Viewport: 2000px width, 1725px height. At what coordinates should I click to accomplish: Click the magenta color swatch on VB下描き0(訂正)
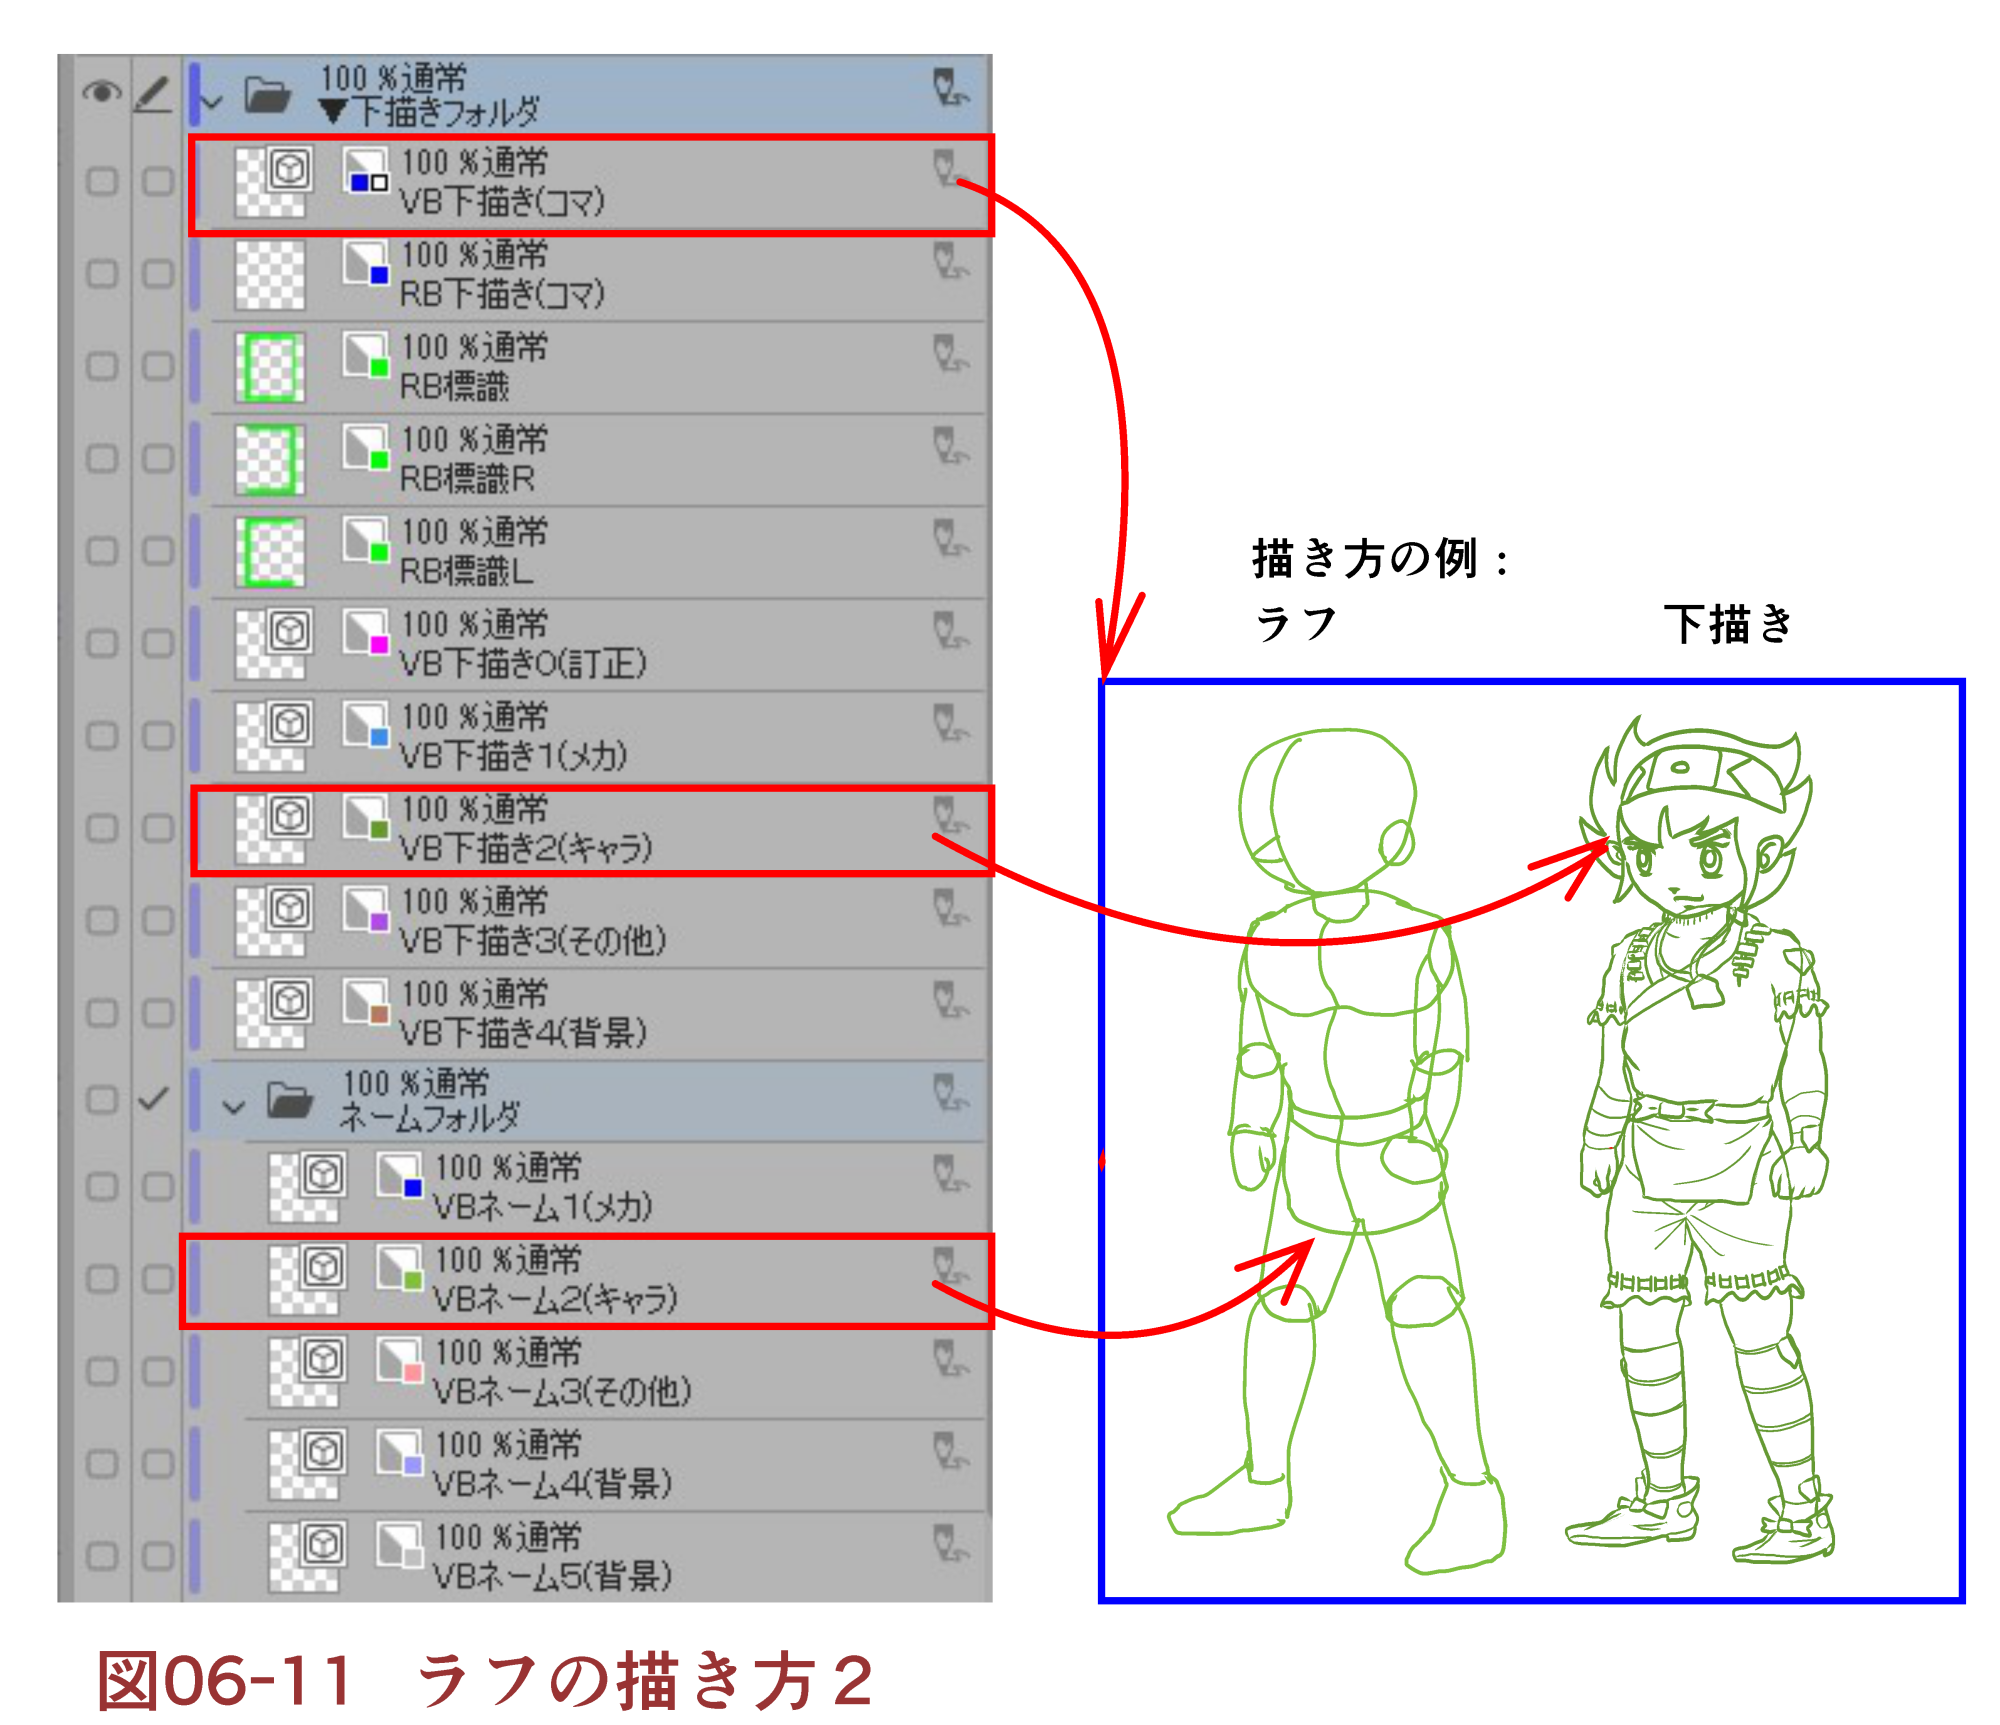[379, 645]
